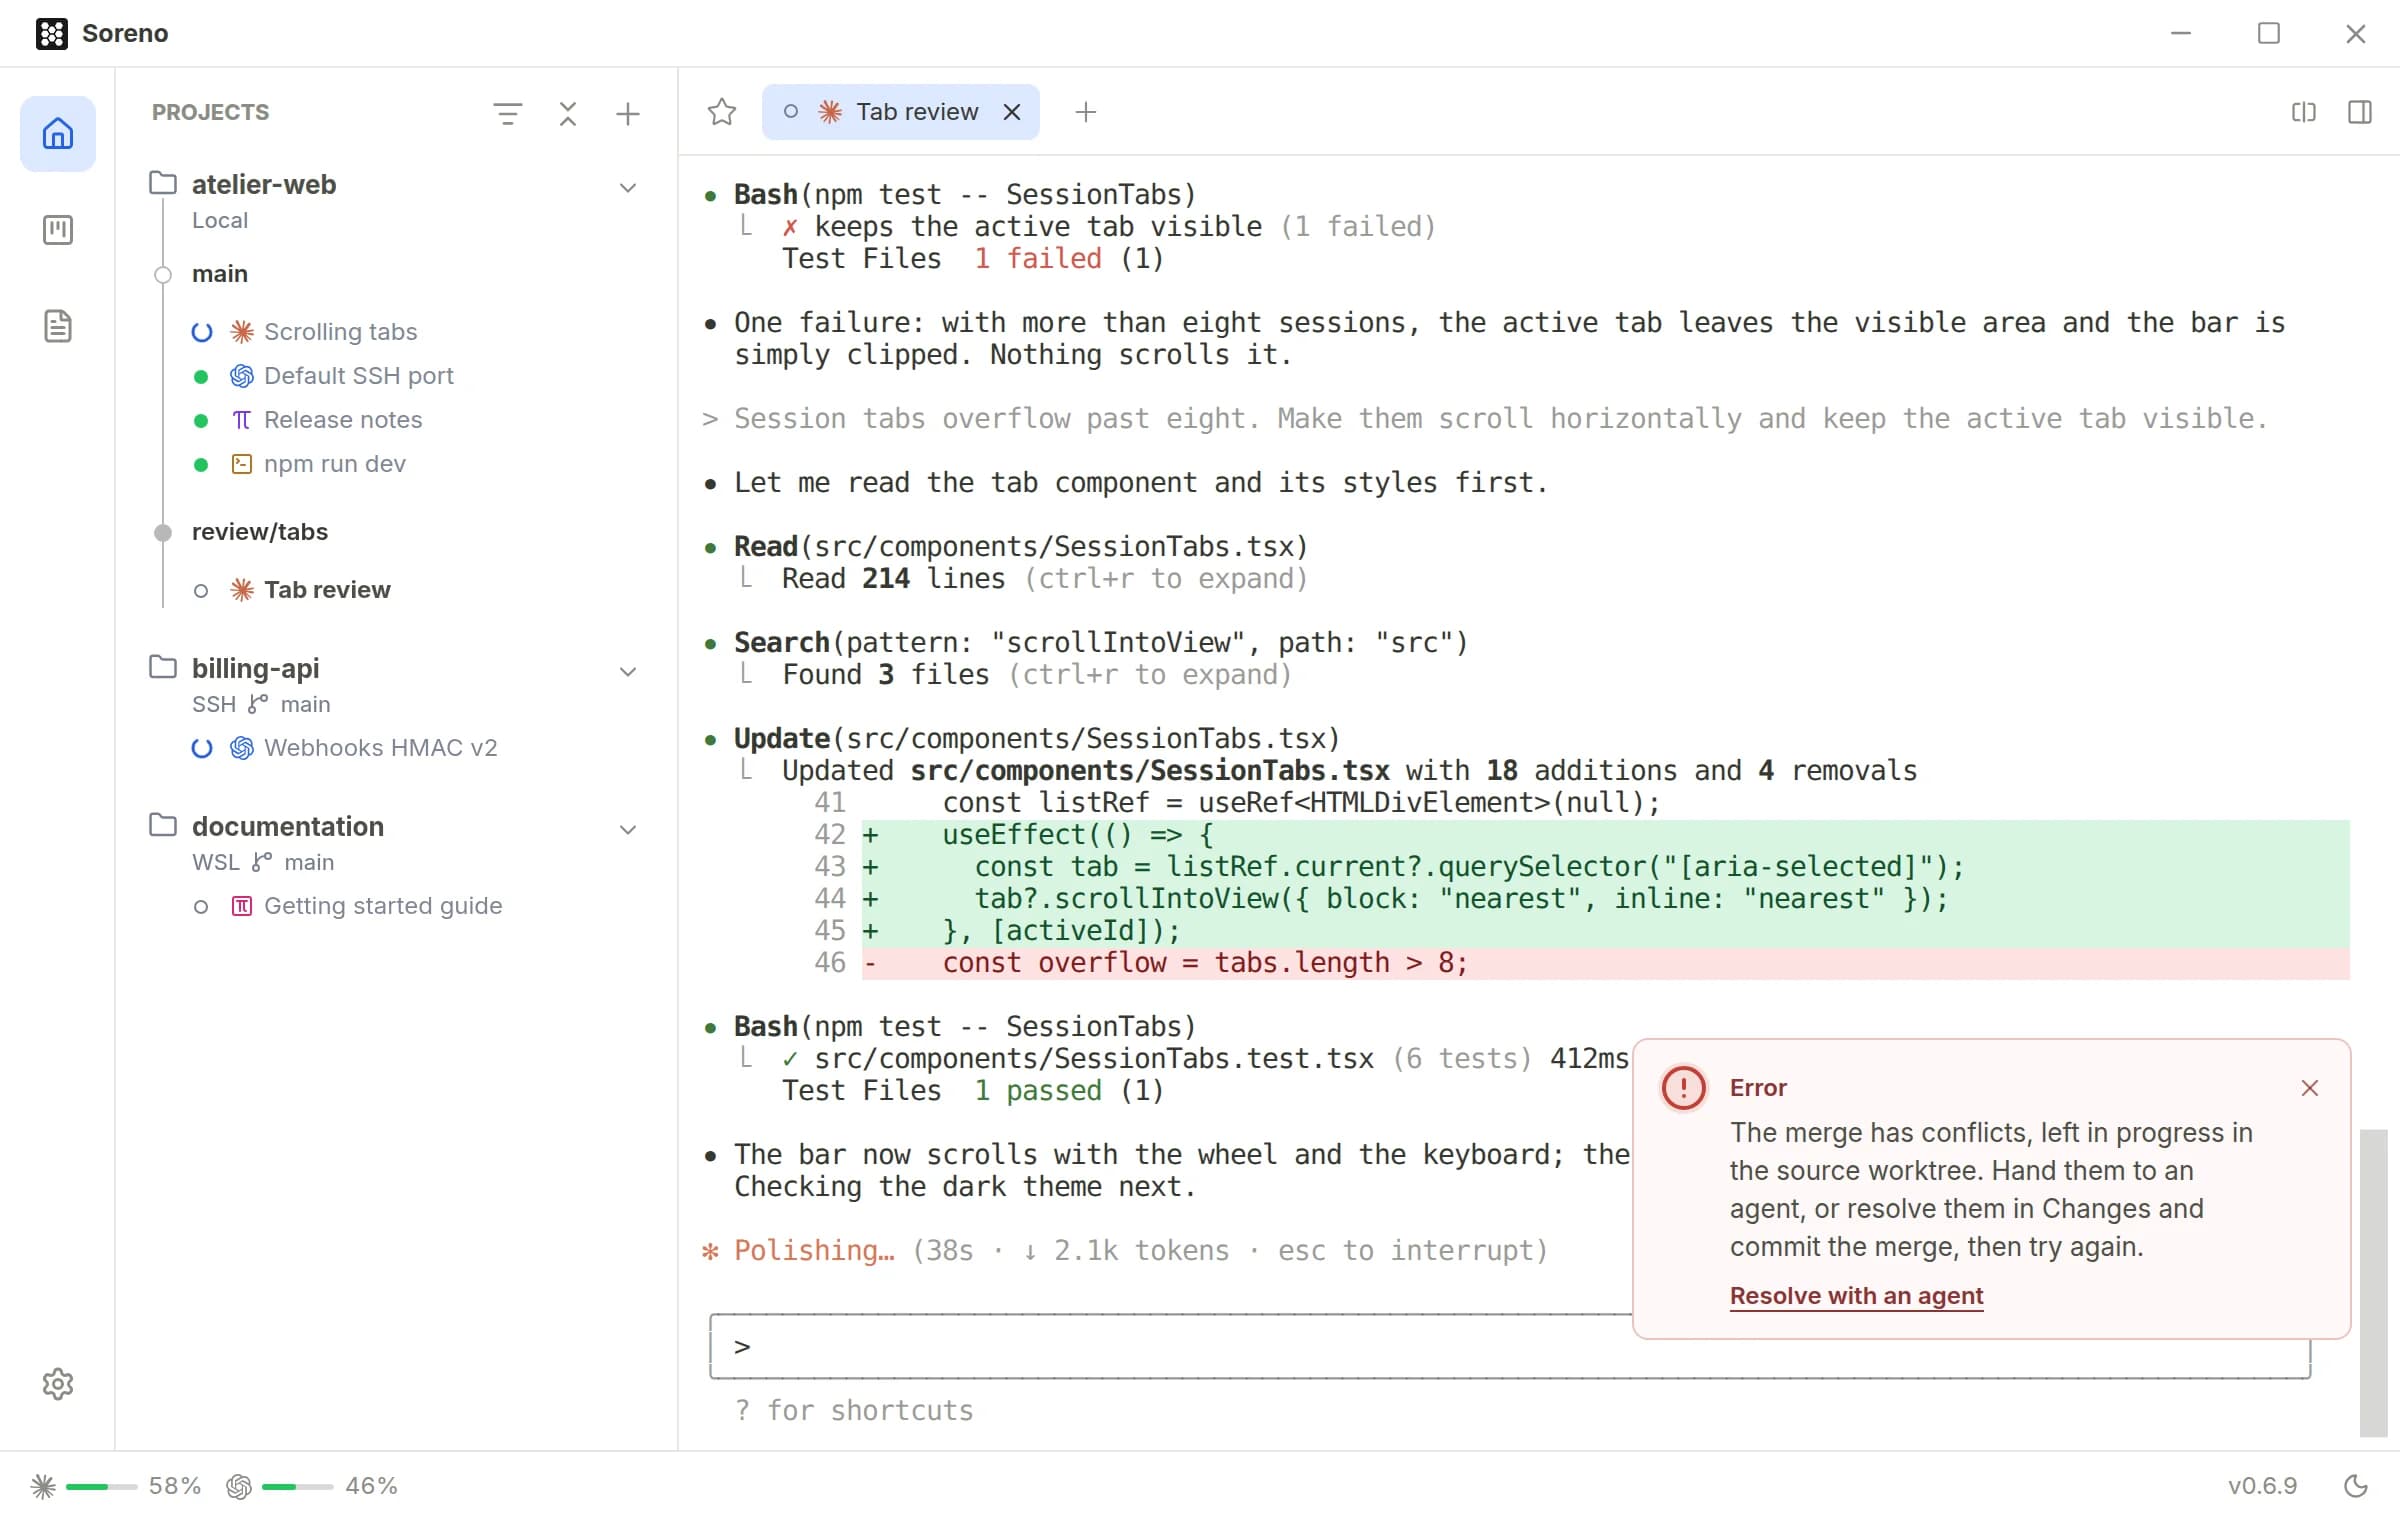This screenshot has height=1520, width=2400.
Task: Open the npm run dev session
Action: 335,464
